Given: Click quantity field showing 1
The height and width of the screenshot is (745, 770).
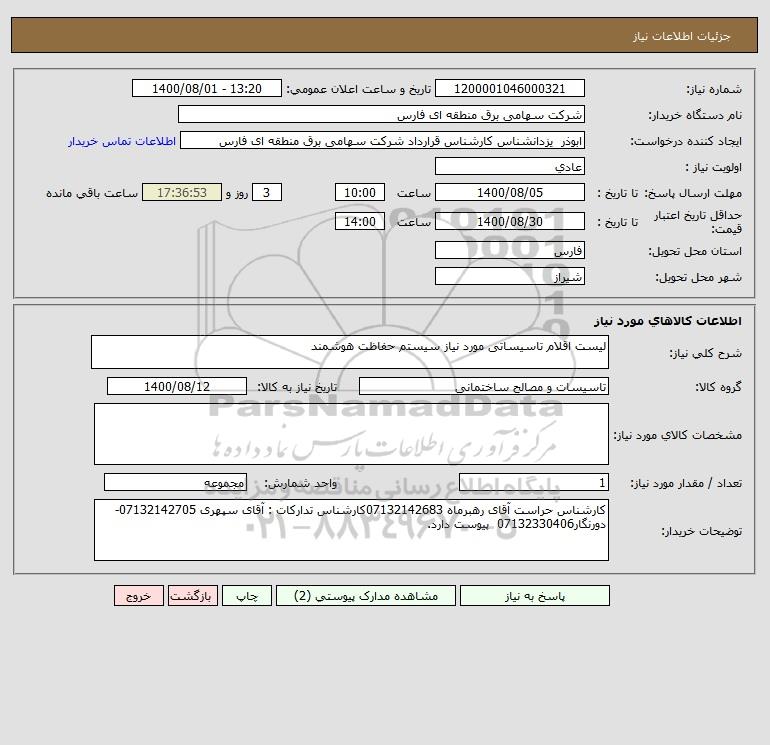Looking at the screenshot, I should coord(534,483).
